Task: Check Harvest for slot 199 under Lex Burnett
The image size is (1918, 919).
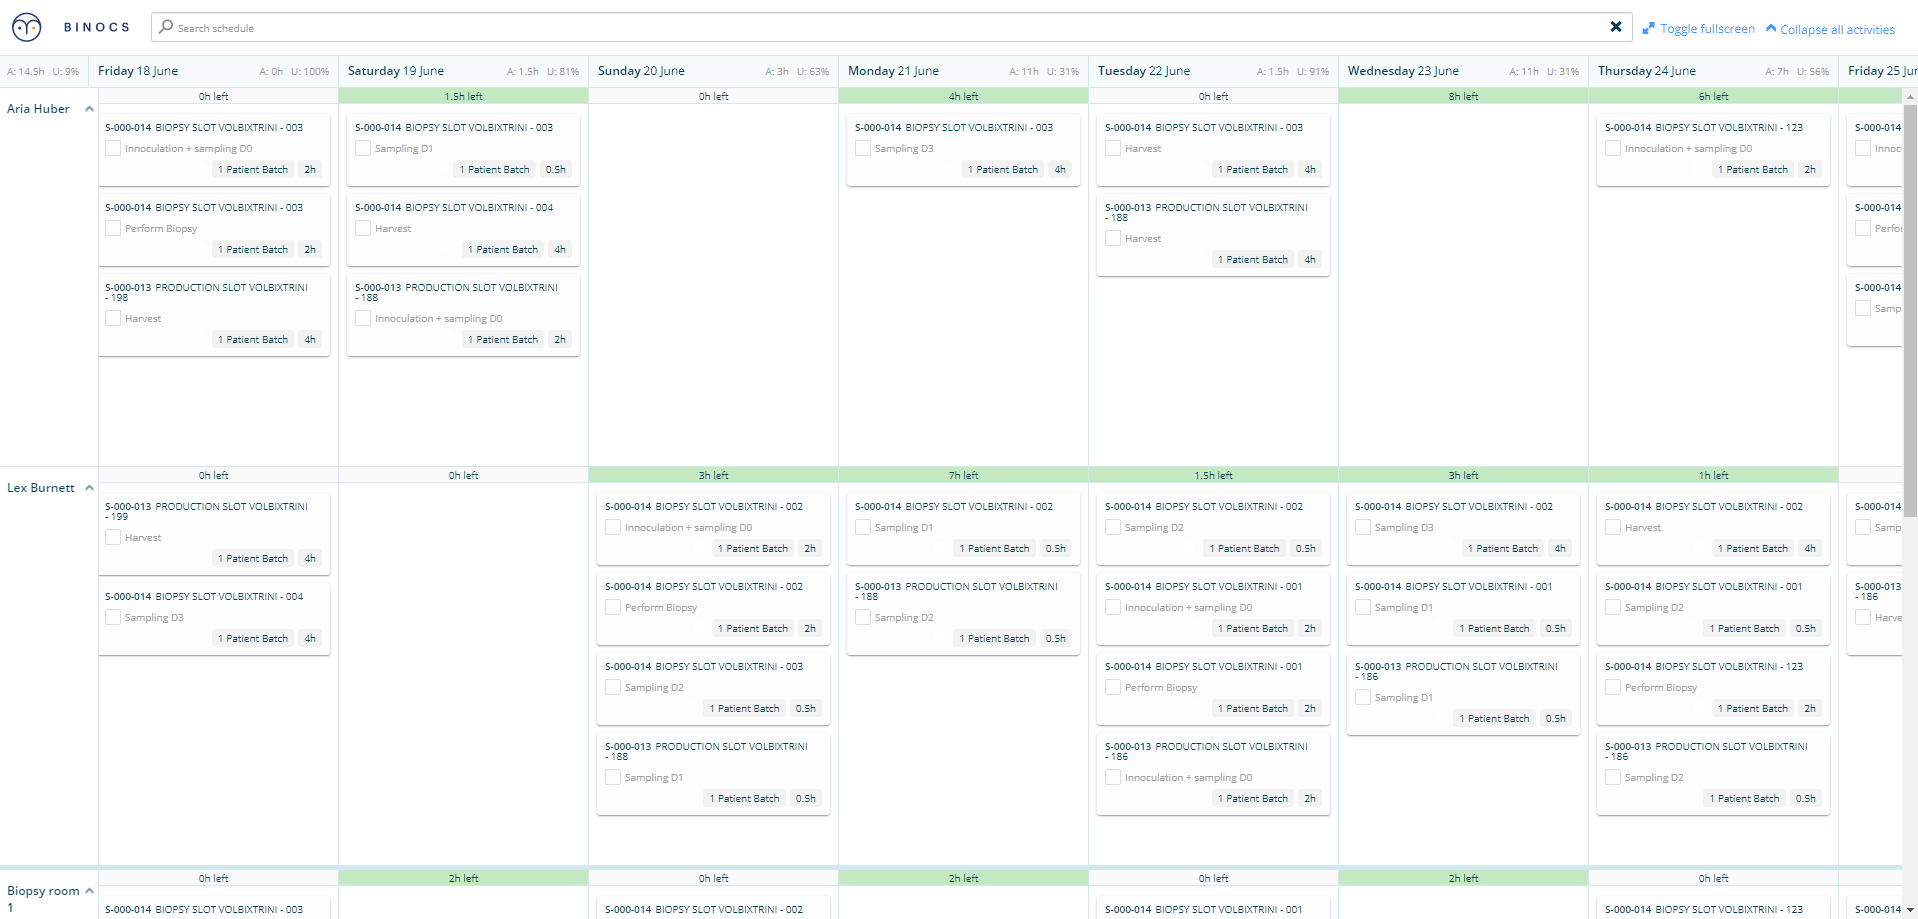Action: (x=113, y=537)
